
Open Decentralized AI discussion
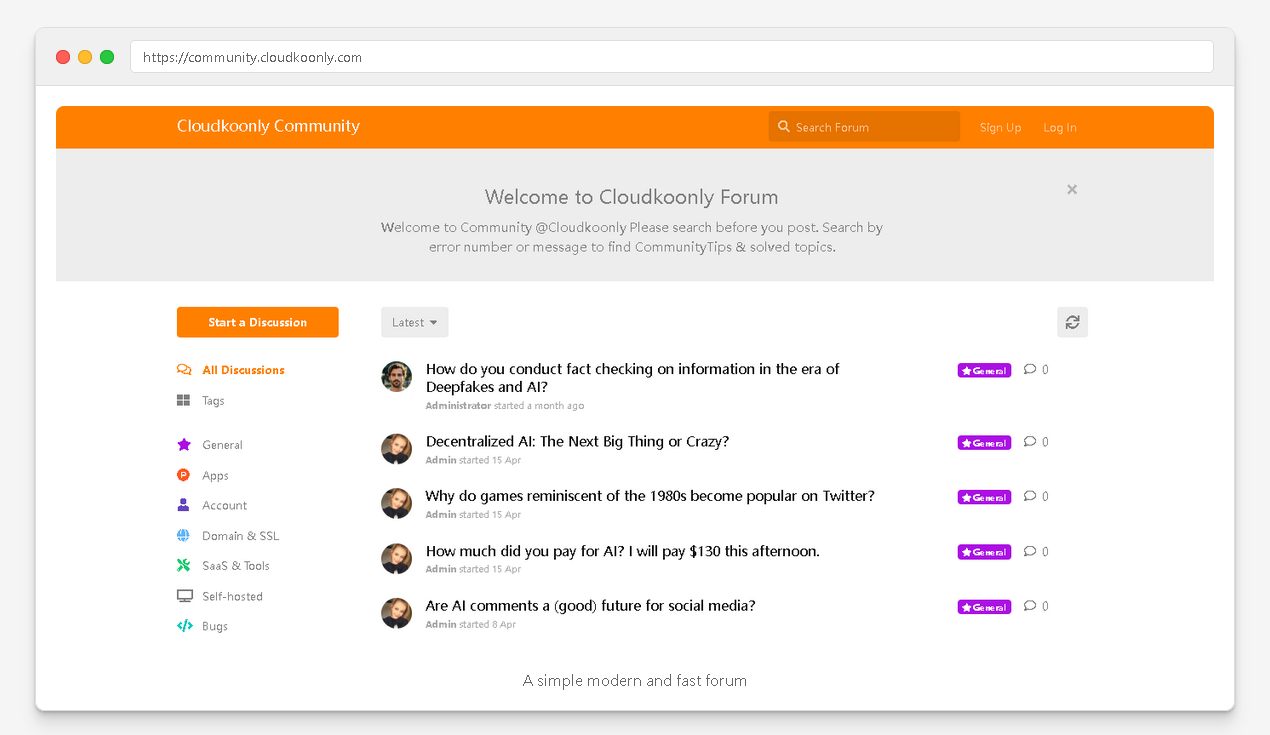578,441
